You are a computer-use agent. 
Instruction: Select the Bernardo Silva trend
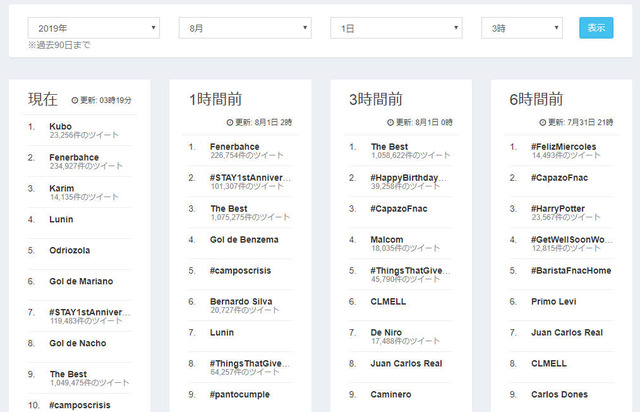coord(241,301)
